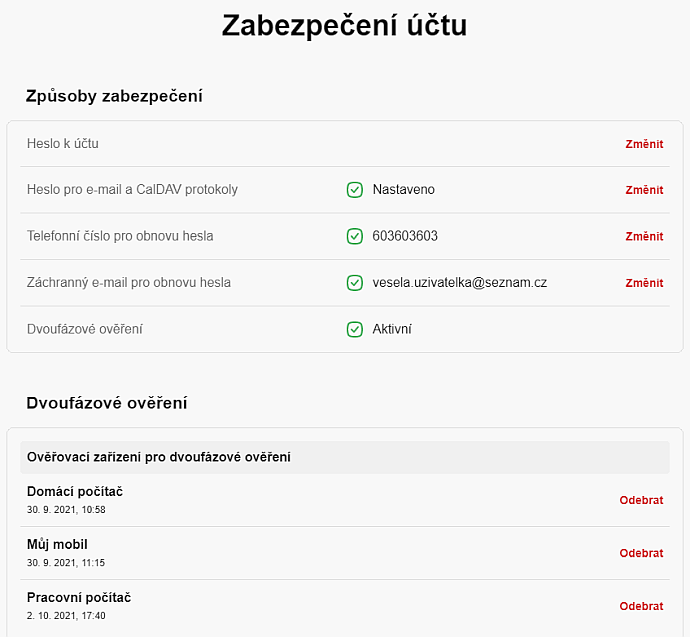The width and height of the screenshot is (690, 637).
Task: Click green checkmark icon beside phone number 603603603
Action: pyautogui.click(x=355, y=236)
